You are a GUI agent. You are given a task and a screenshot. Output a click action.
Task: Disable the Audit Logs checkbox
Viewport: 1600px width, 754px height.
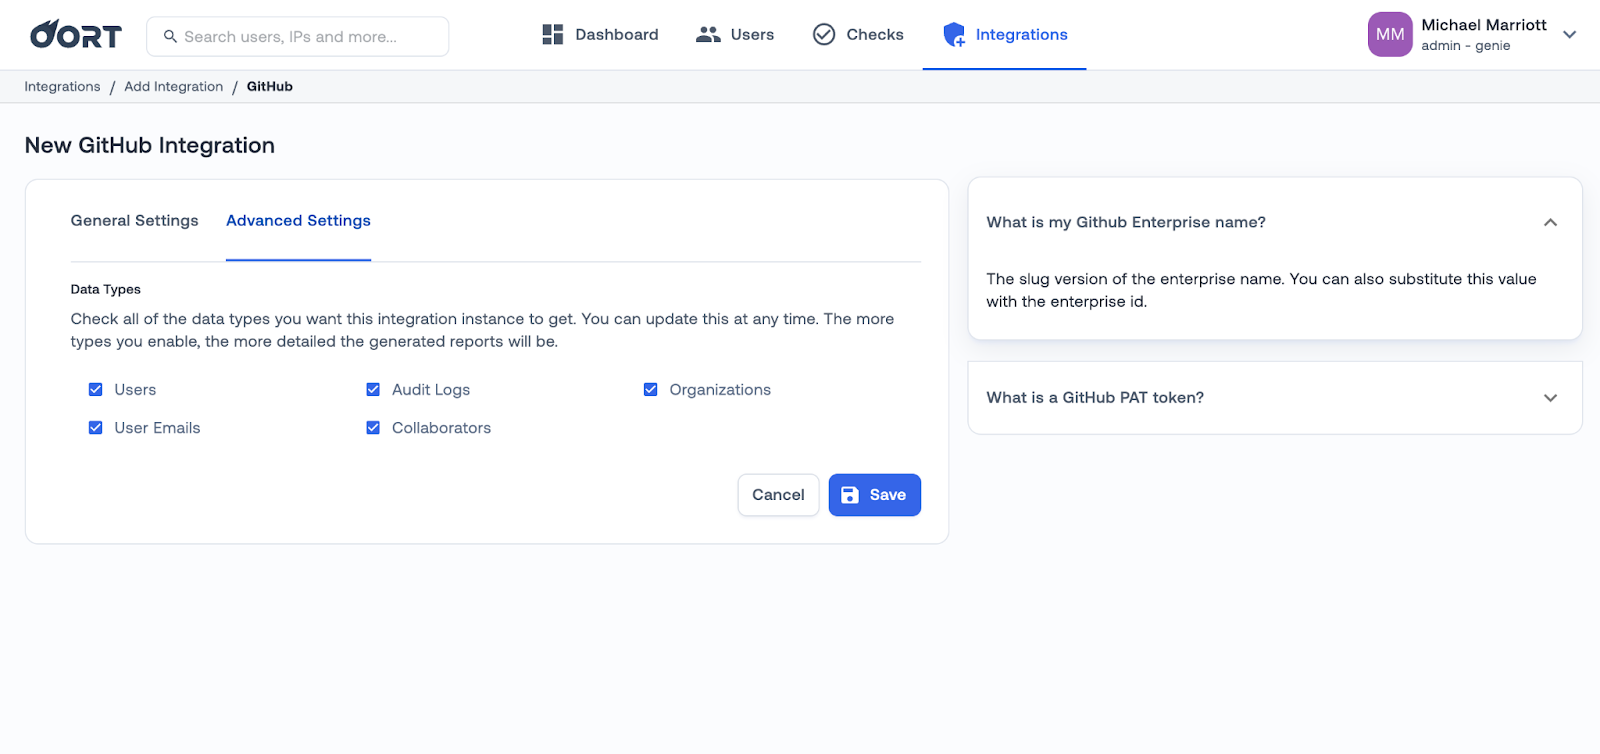[x=373, y=390]
